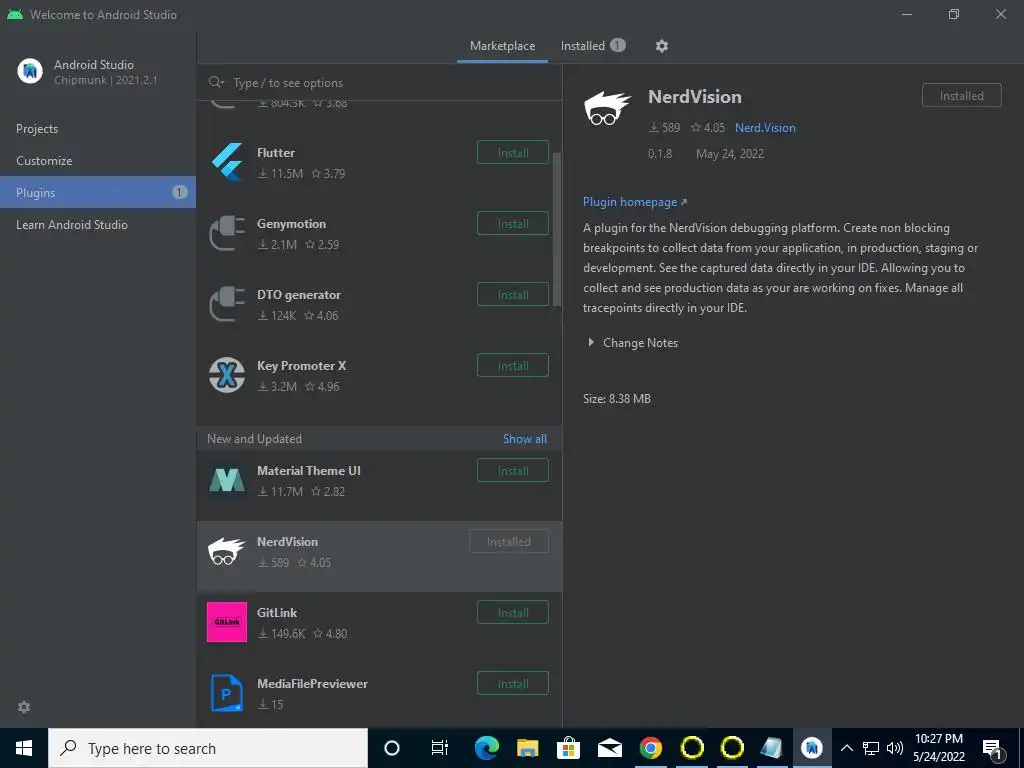The image size is (1024, 768).
Task: Select the MediaFilePreviewer plugin name
Action: click(312, 684)
